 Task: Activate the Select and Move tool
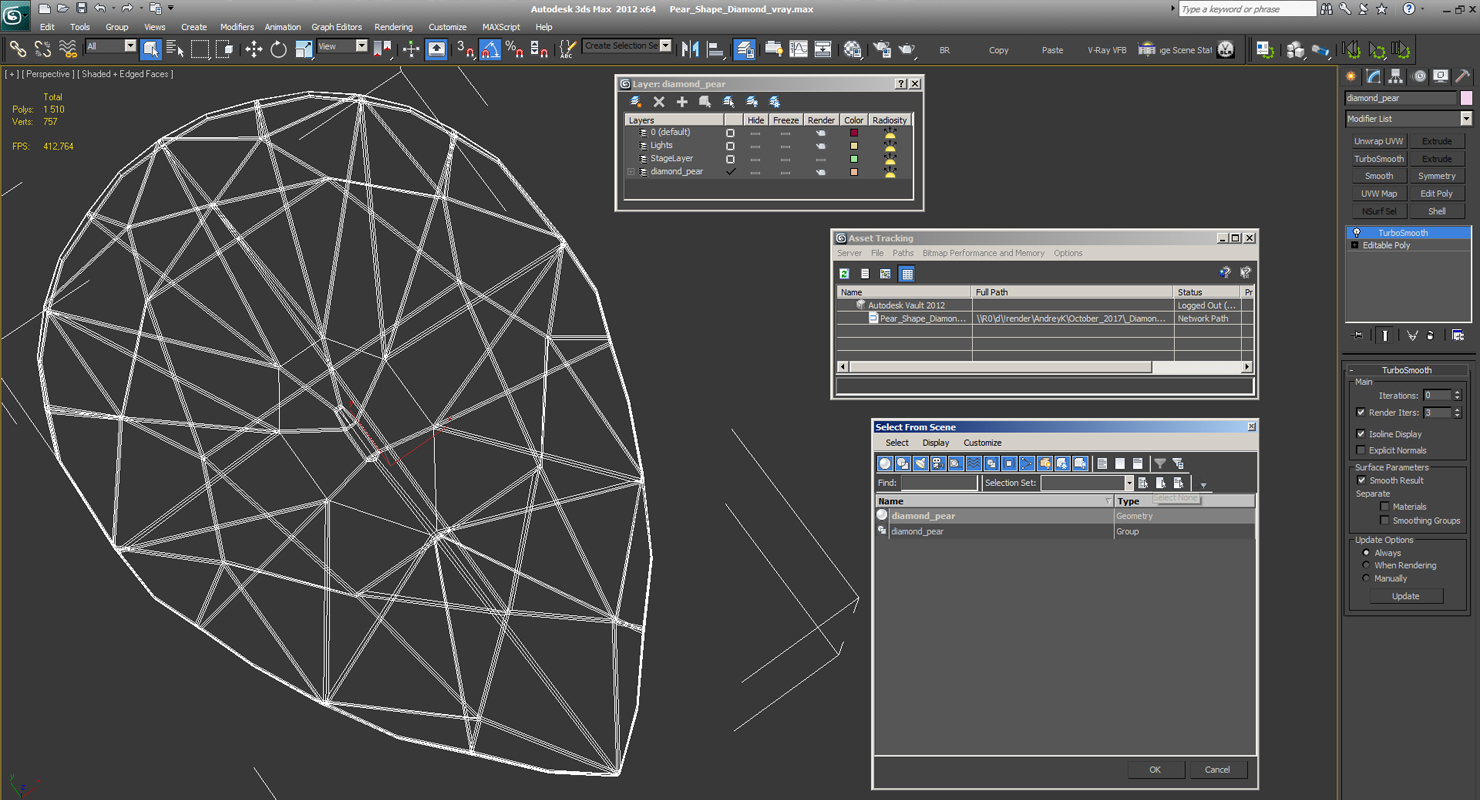[x=254, y=49]
